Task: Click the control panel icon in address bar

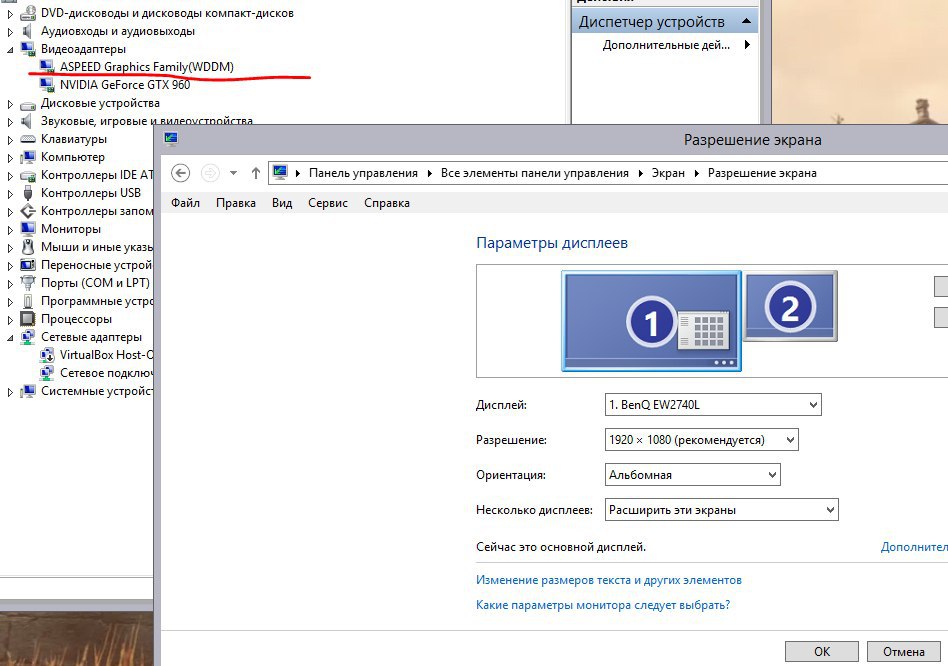Action: click(x=280, y=173)
